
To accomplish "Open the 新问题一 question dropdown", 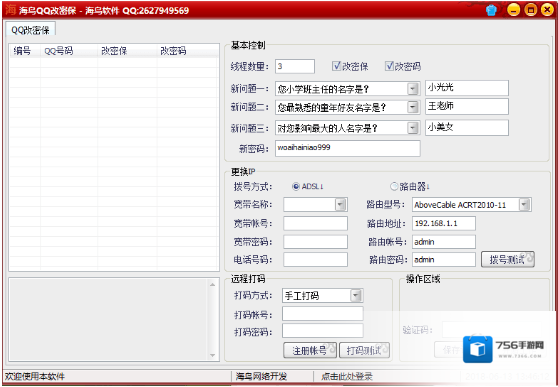I will (x=412, y=89).
